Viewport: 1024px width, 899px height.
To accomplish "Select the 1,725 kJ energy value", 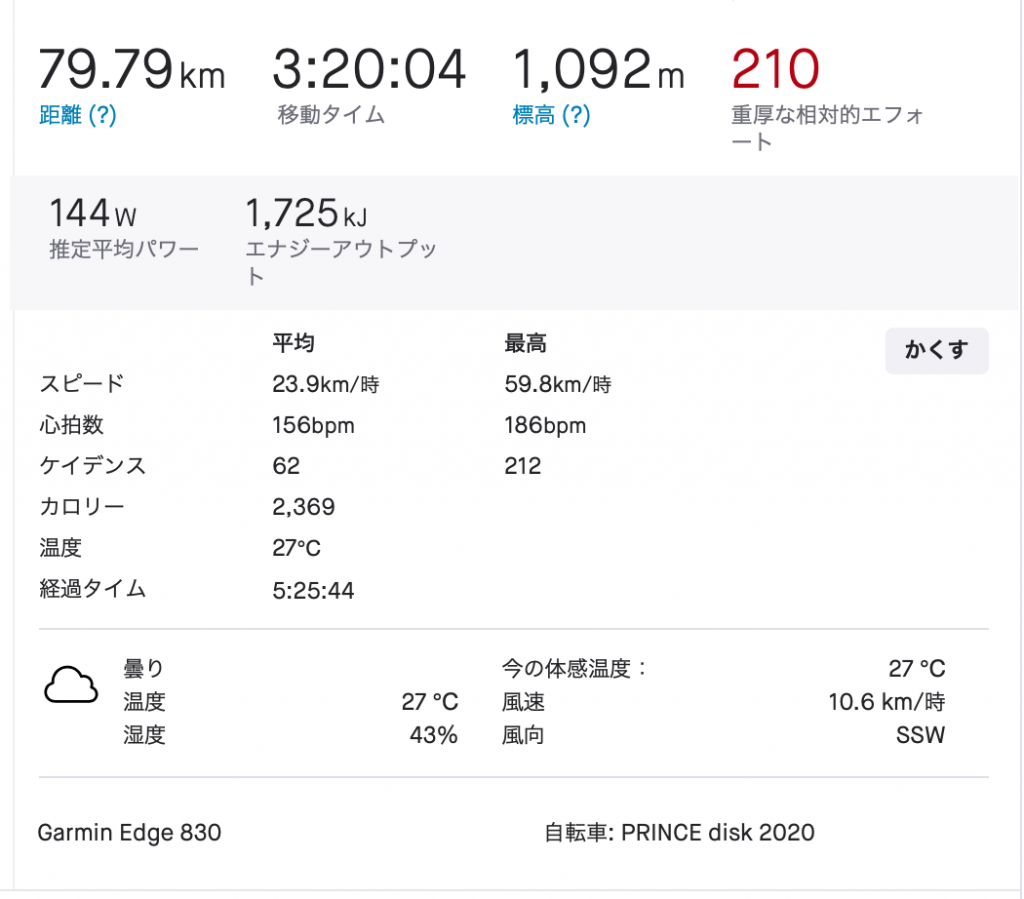I will (x=306, y=213).
